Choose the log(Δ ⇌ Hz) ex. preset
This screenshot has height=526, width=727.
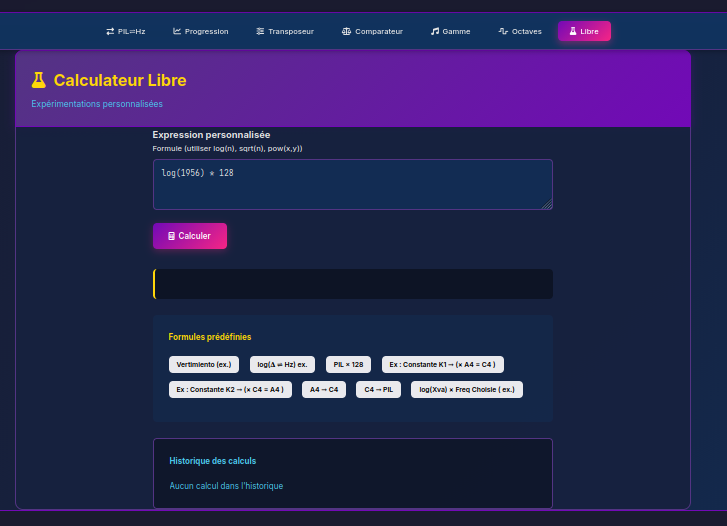tap(282, 364)
